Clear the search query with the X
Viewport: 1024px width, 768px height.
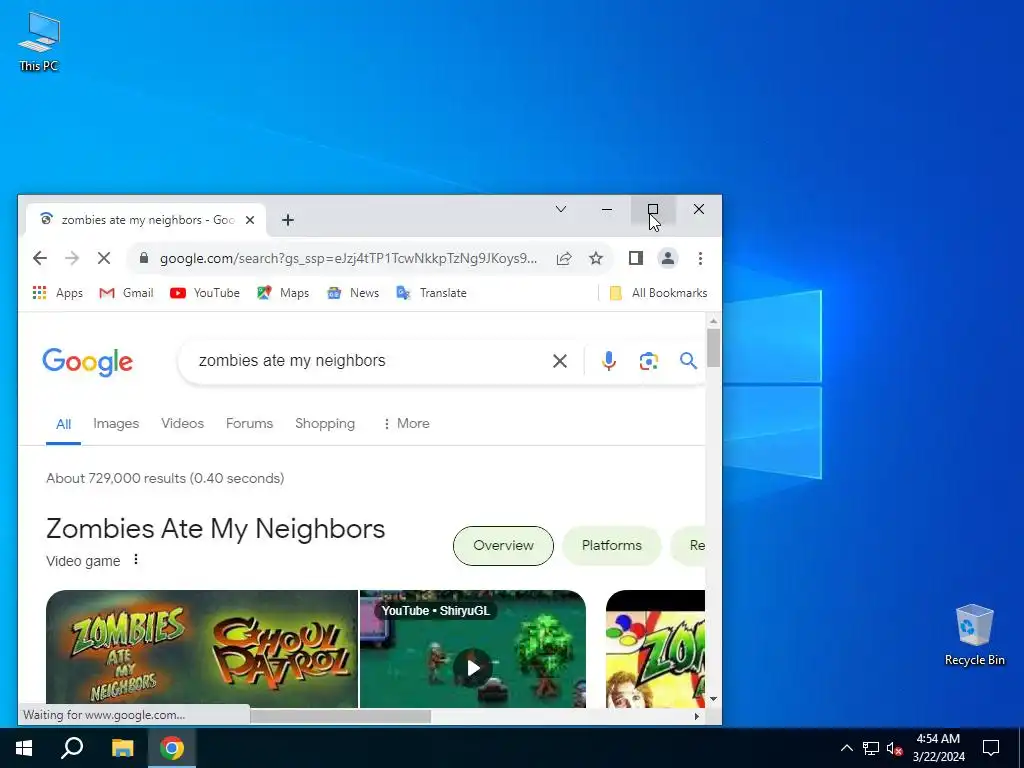(560, 361)
